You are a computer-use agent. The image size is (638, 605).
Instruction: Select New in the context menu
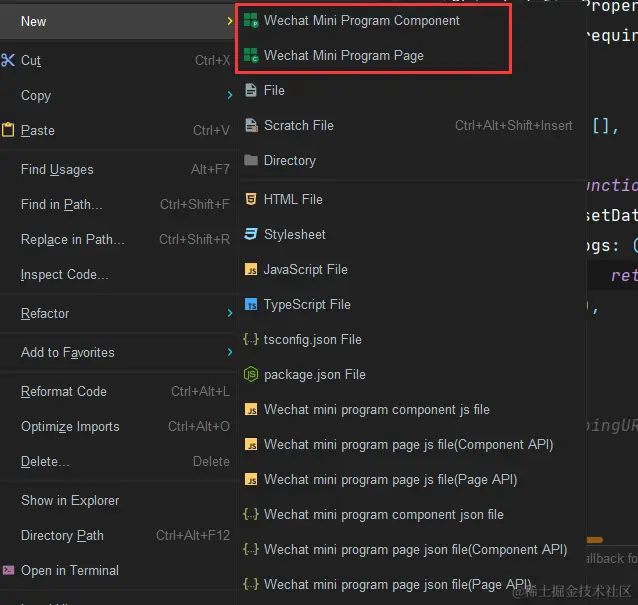pos(118,21)
